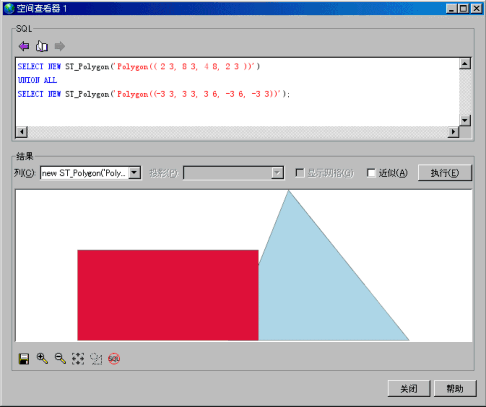Open the 投影(P) projection dropdown

pyautogui.click(x=277, y=173)
